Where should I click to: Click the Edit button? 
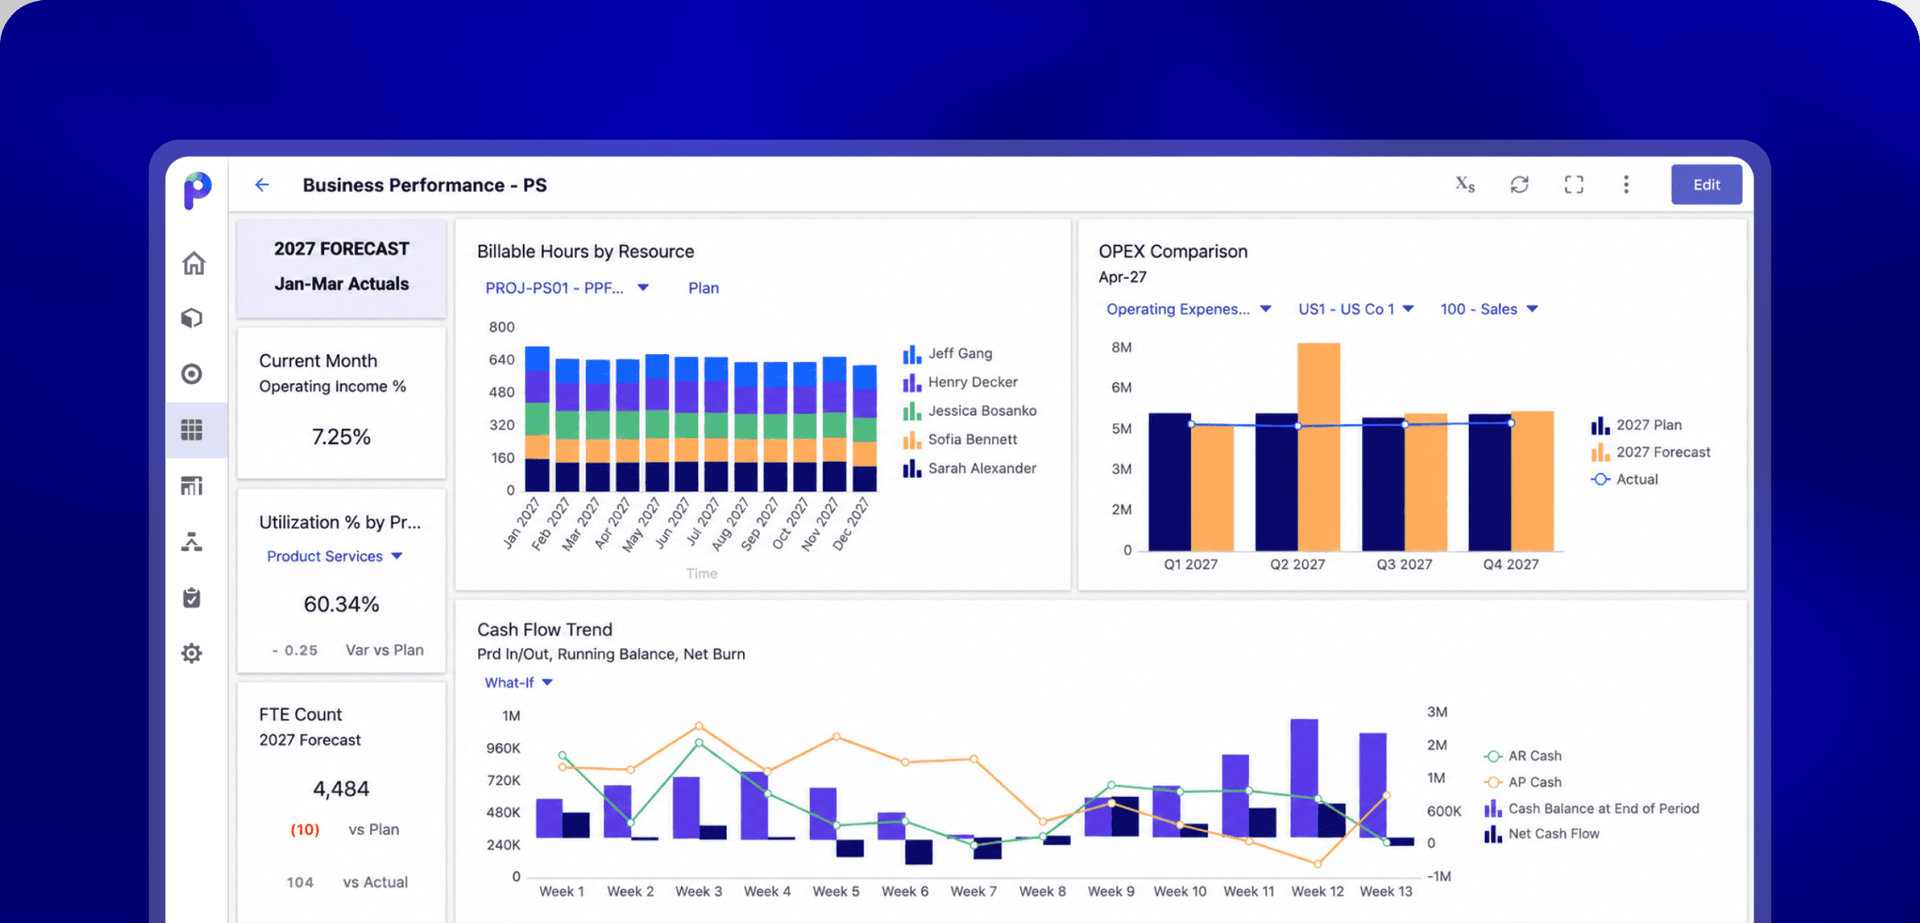[x=1706, y=185]
